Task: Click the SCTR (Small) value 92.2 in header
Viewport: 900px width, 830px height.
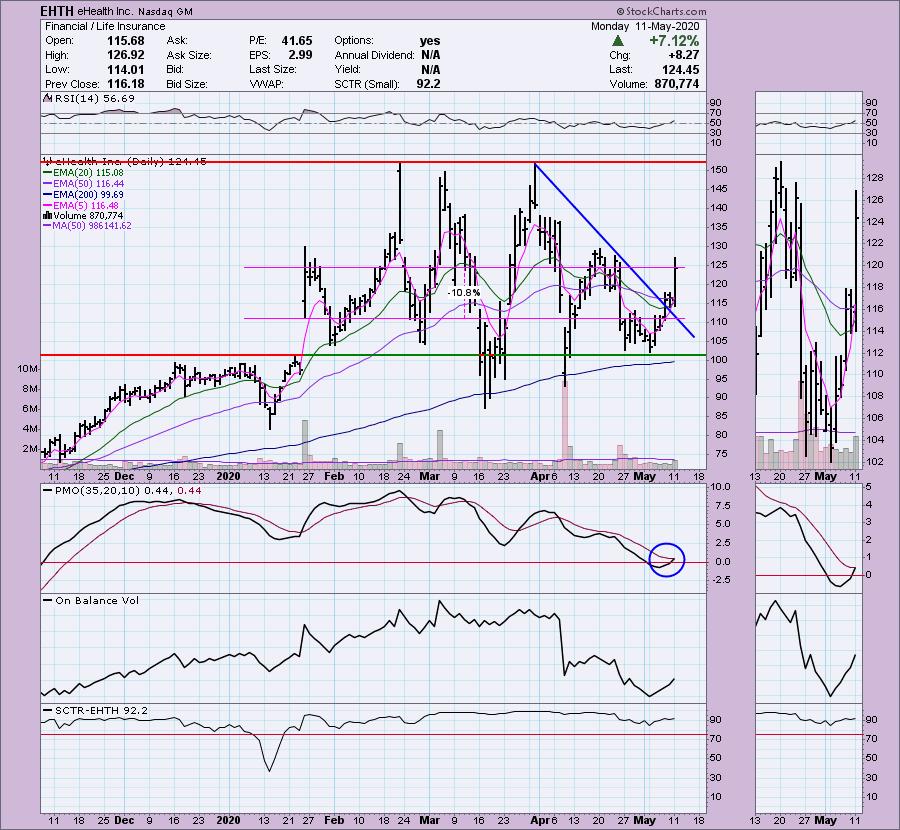Action: click(428, 84)
